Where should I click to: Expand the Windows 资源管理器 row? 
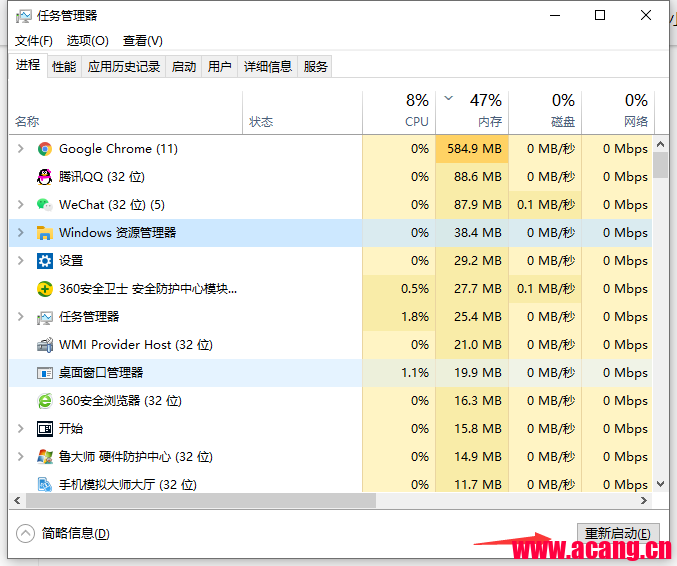(x=20, y=233)
